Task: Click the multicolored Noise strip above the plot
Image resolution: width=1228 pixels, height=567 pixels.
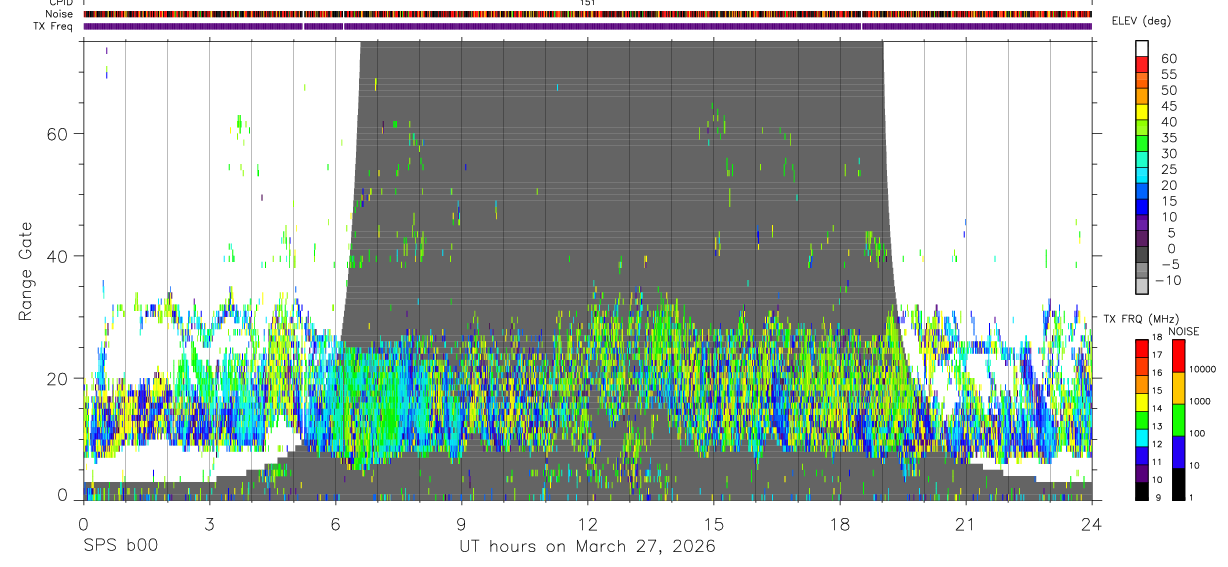Action: click(587, 14)
